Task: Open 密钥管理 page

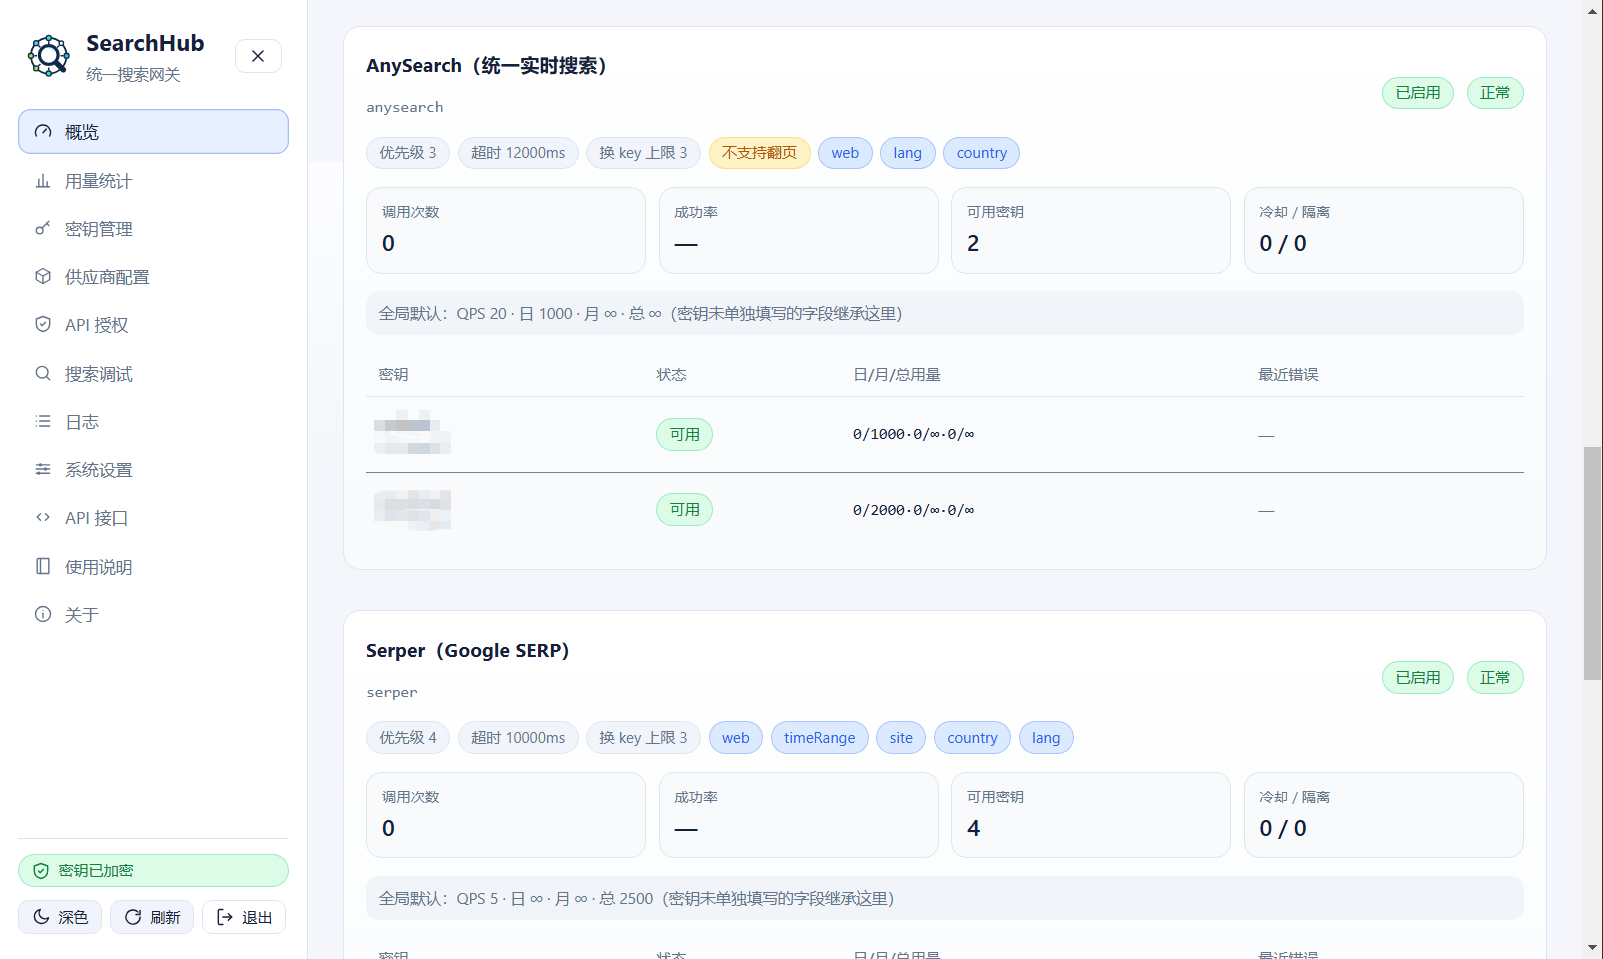Action: [153, 229]
